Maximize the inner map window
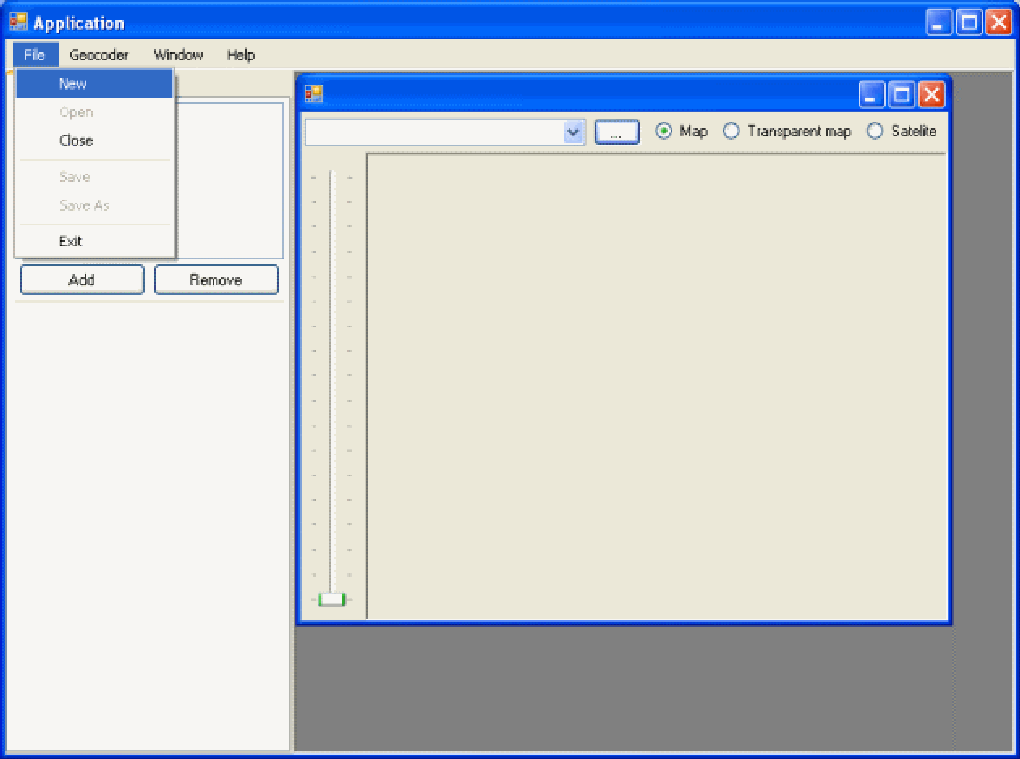Viewport: 1020px width, 759px height. tap(902, 94)
